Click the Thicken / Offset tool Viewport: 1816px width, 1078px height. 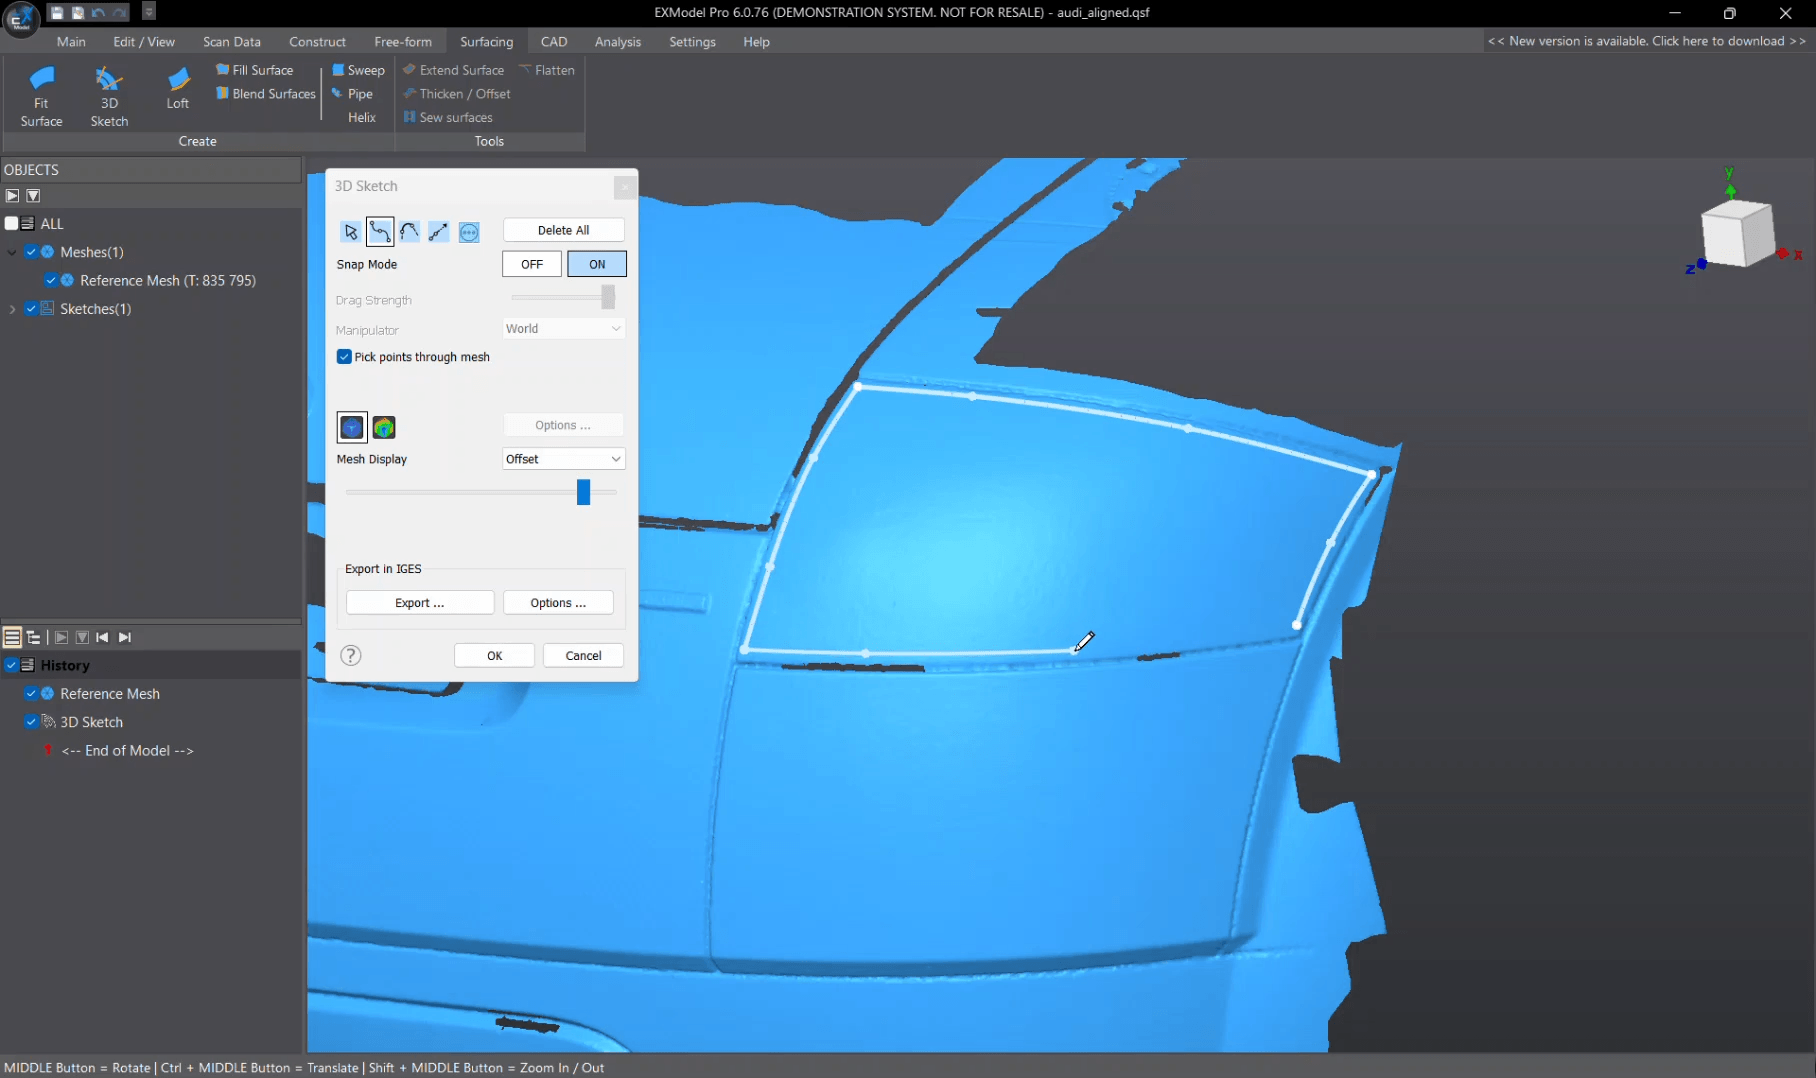458,93
